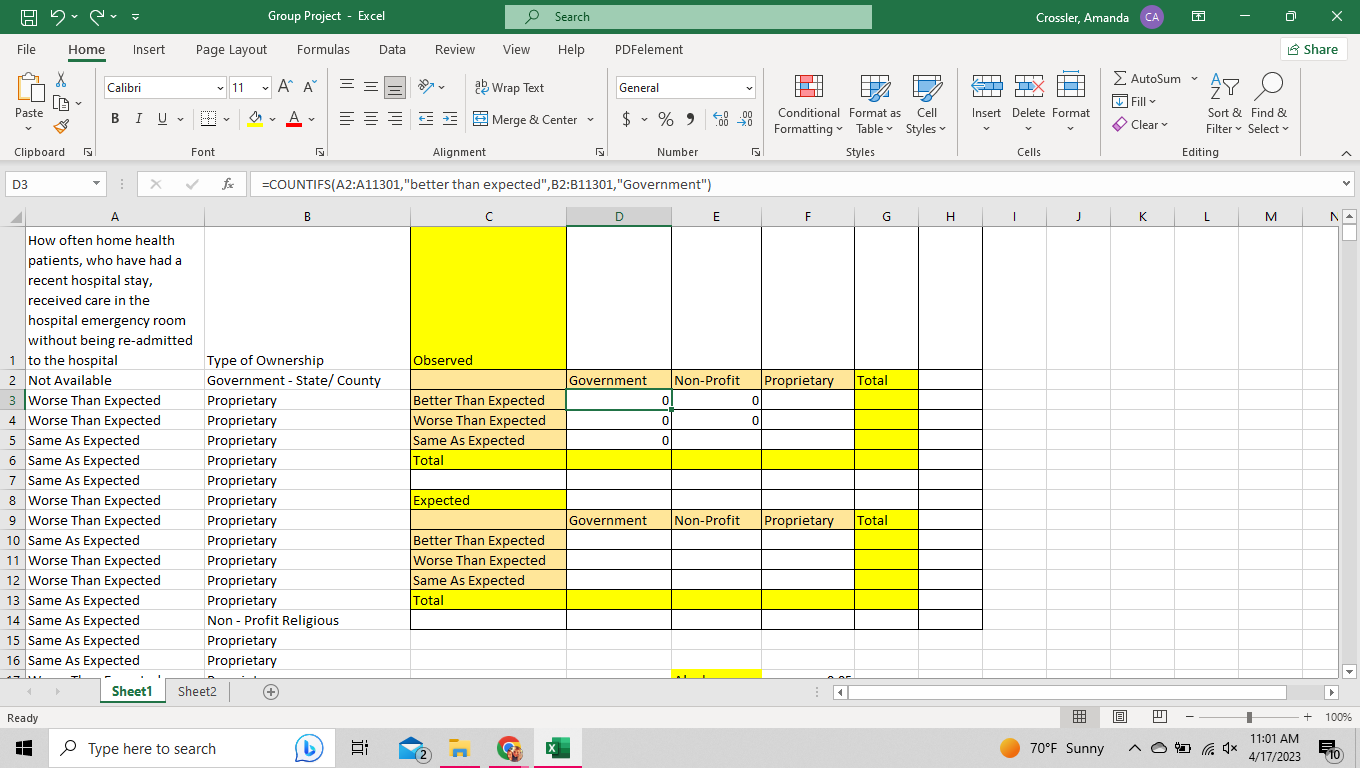
Task: Collapse the ribbon with the chevron
Action: coord(1346,153)
